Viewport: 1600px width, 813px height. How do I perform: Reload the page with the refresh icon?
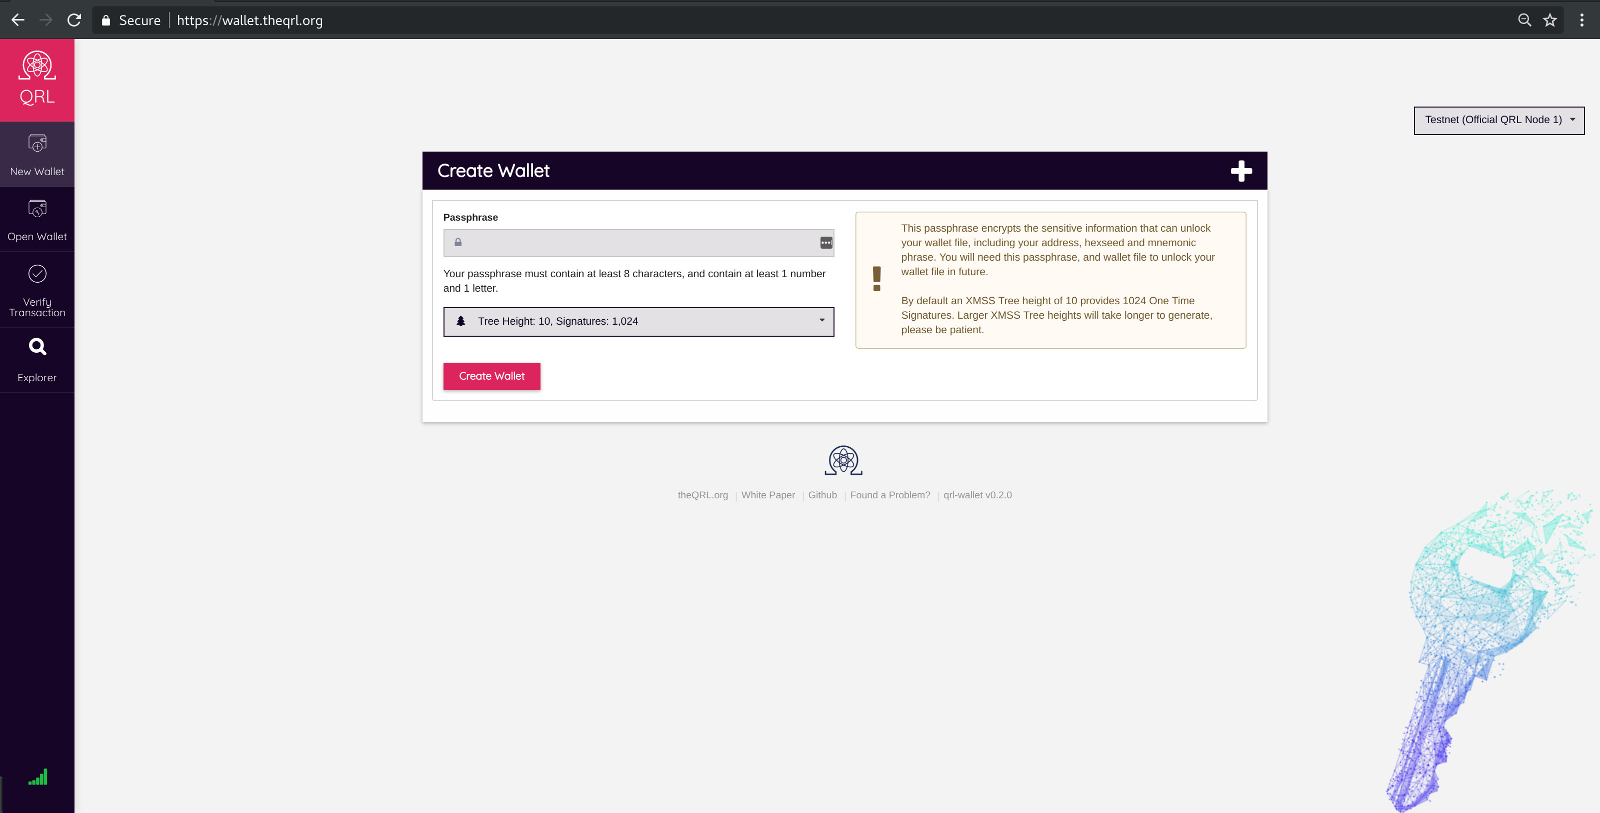tap(74, 20)
